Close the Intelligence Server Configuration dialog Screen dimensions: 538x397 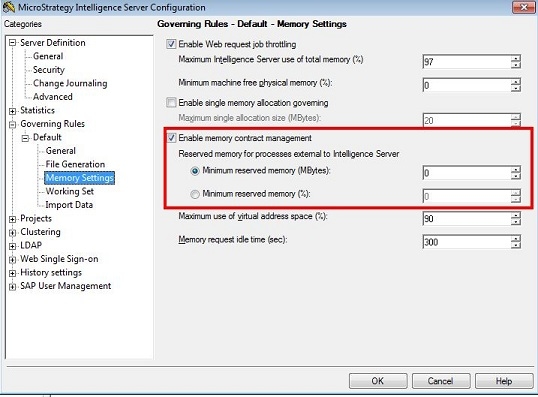coord(524,7)
